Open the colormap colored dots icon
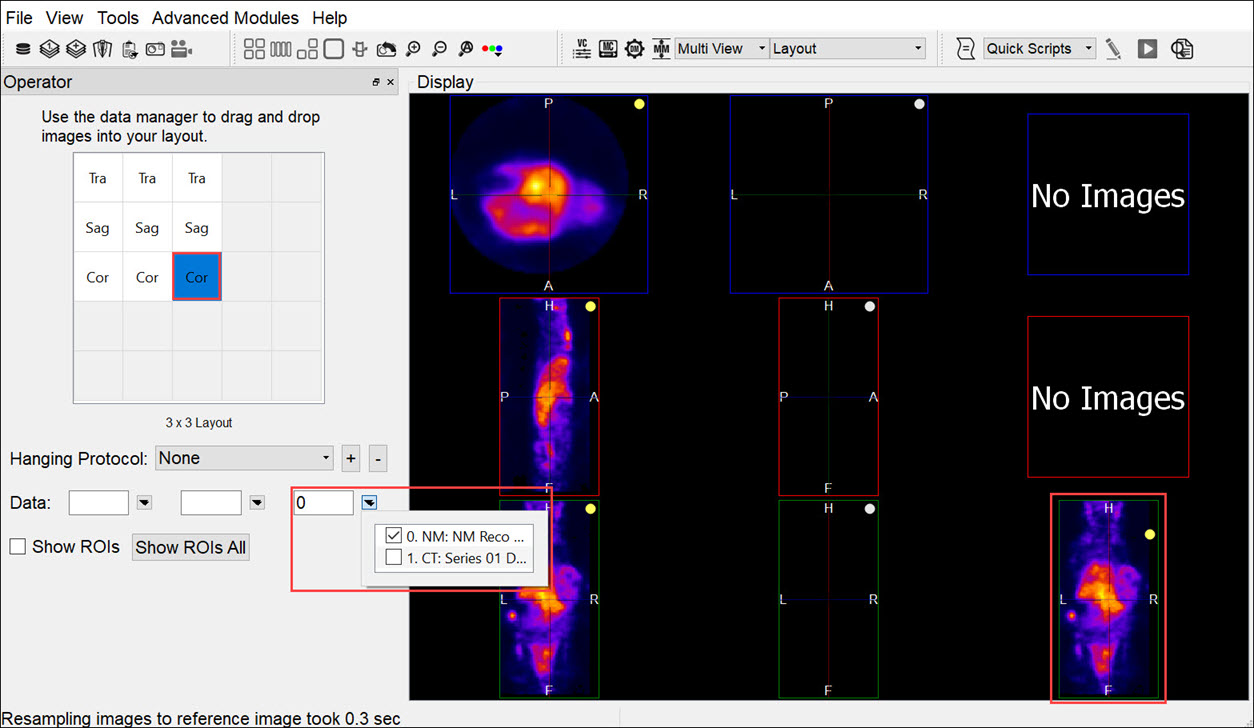 point(490,48)
